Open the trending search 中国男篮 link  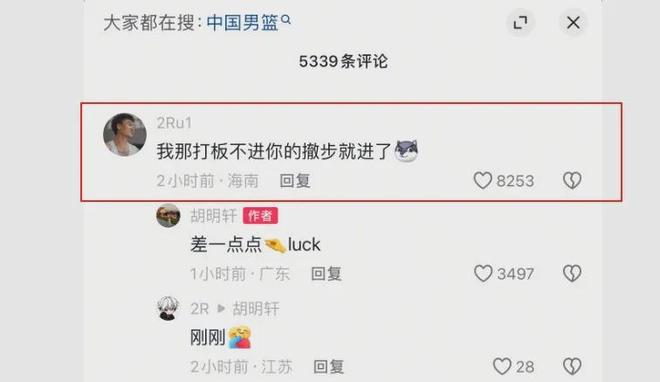coord(242,23)
